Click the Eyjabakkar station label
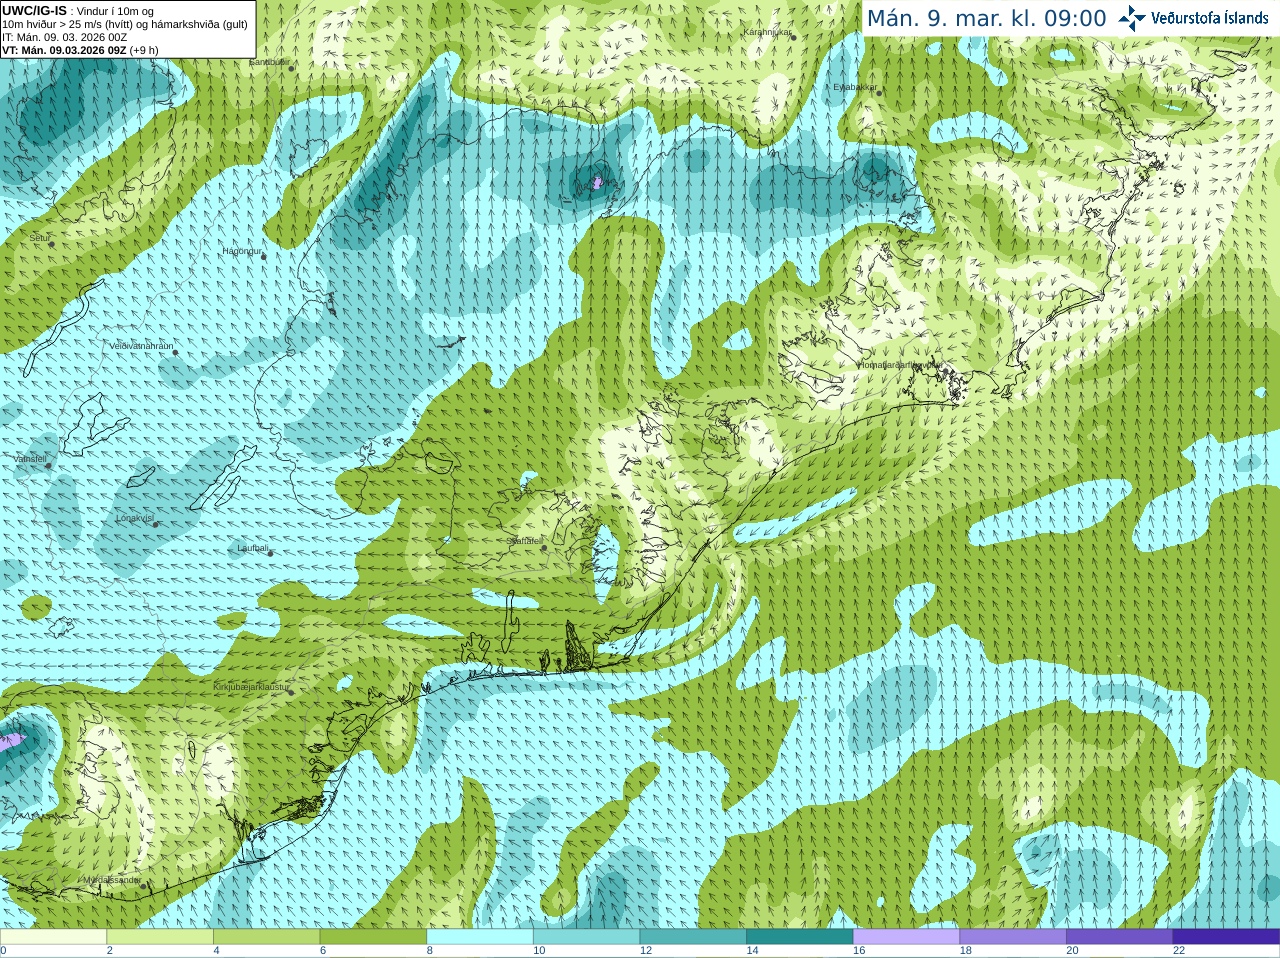The height and width of the screenshot is (958, 1280). [855, 87]
